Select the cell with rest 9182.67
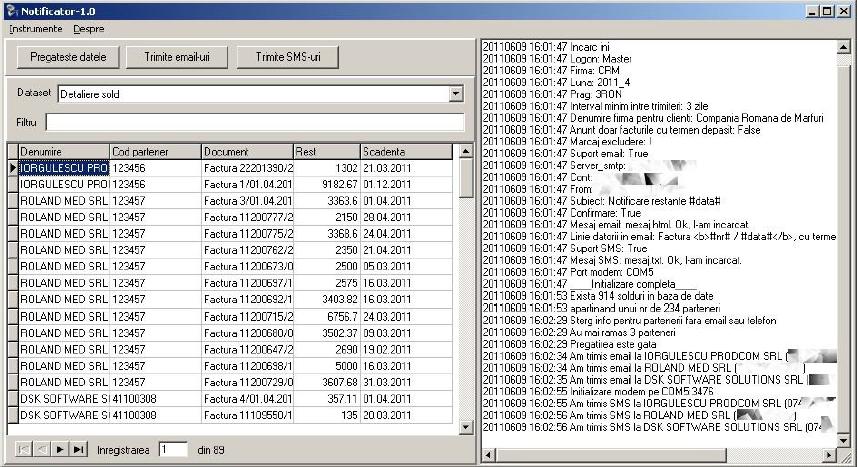This screenshot has height=467, width=857. [x=327, y=184]
